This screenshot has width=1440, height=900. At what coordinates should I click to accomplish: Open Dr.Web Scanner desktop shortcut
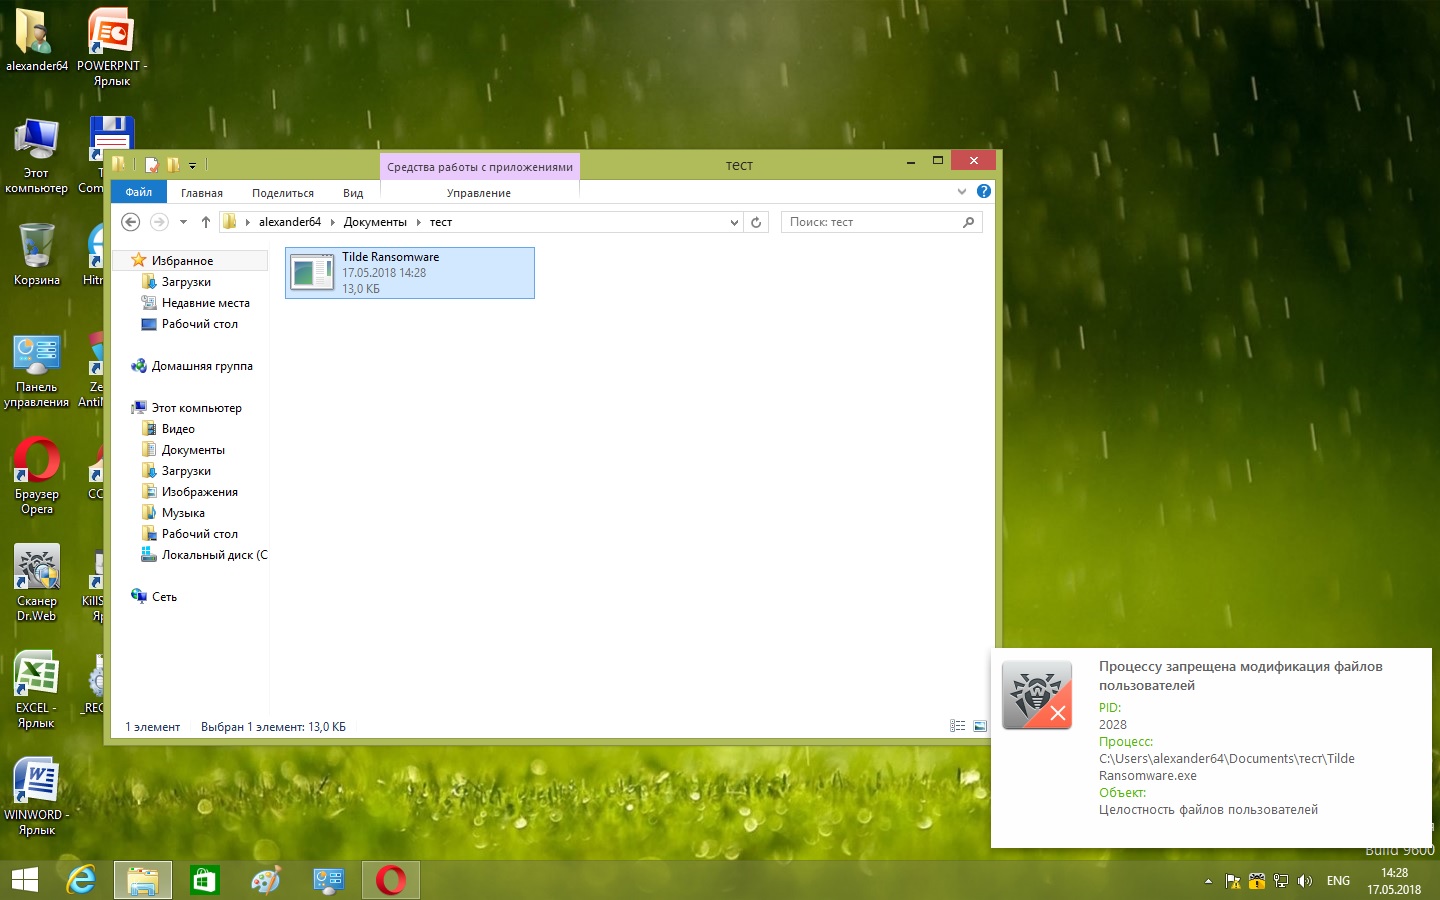point(37,570)
